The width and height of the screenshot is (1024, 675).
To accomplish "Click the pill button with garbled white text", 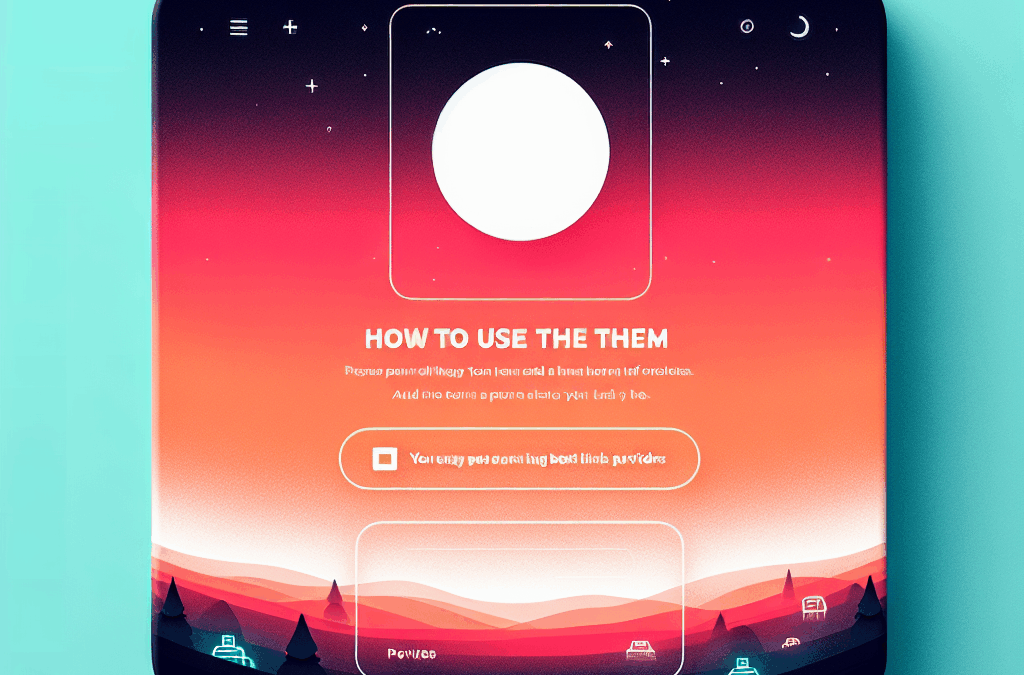I will (519, 458).
